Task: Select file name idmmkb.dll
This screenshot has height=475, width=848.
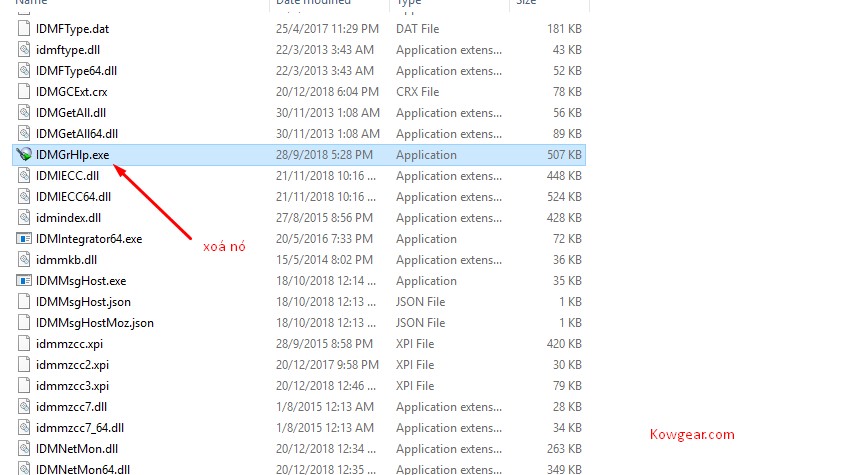Action: [x=67, y=260]
